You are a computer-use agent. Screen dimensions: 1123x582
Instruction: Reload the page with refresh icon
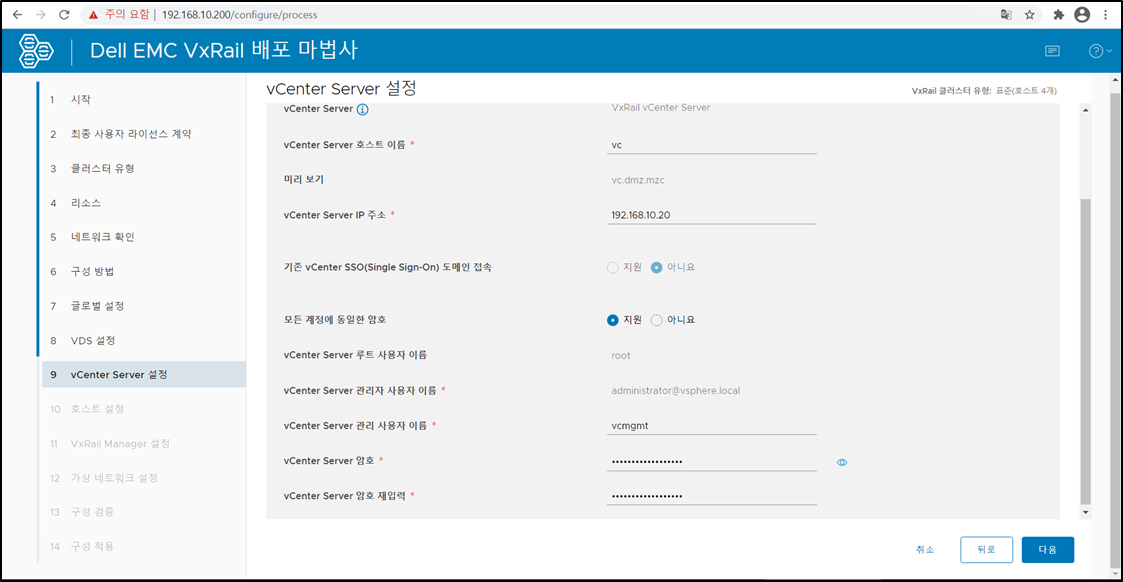(x=64, y=14)
